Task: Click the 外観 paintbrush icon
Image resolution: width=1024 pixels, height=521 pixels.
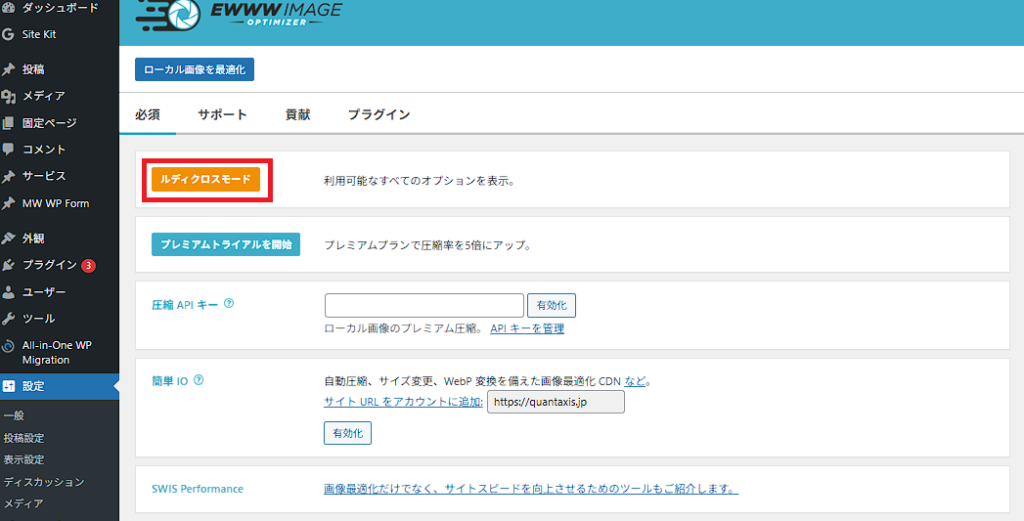Action: pos(9,238)
